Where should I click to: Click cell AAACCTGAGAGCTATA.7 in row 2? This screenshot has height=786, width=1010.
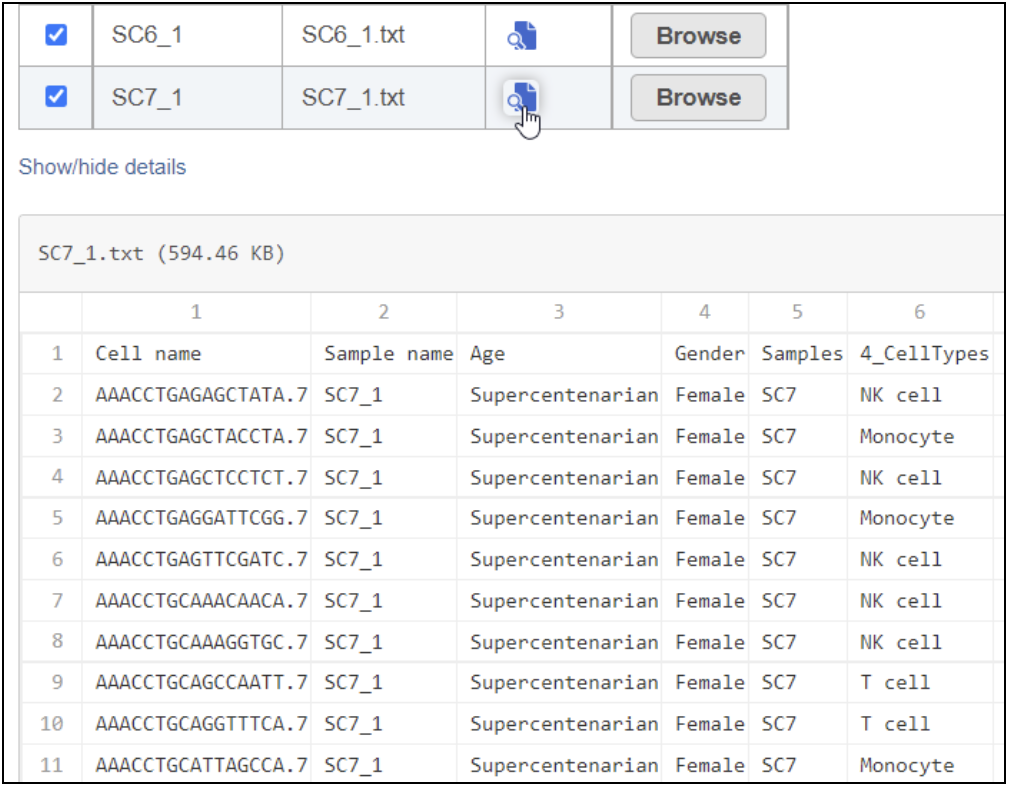(201, 395)
